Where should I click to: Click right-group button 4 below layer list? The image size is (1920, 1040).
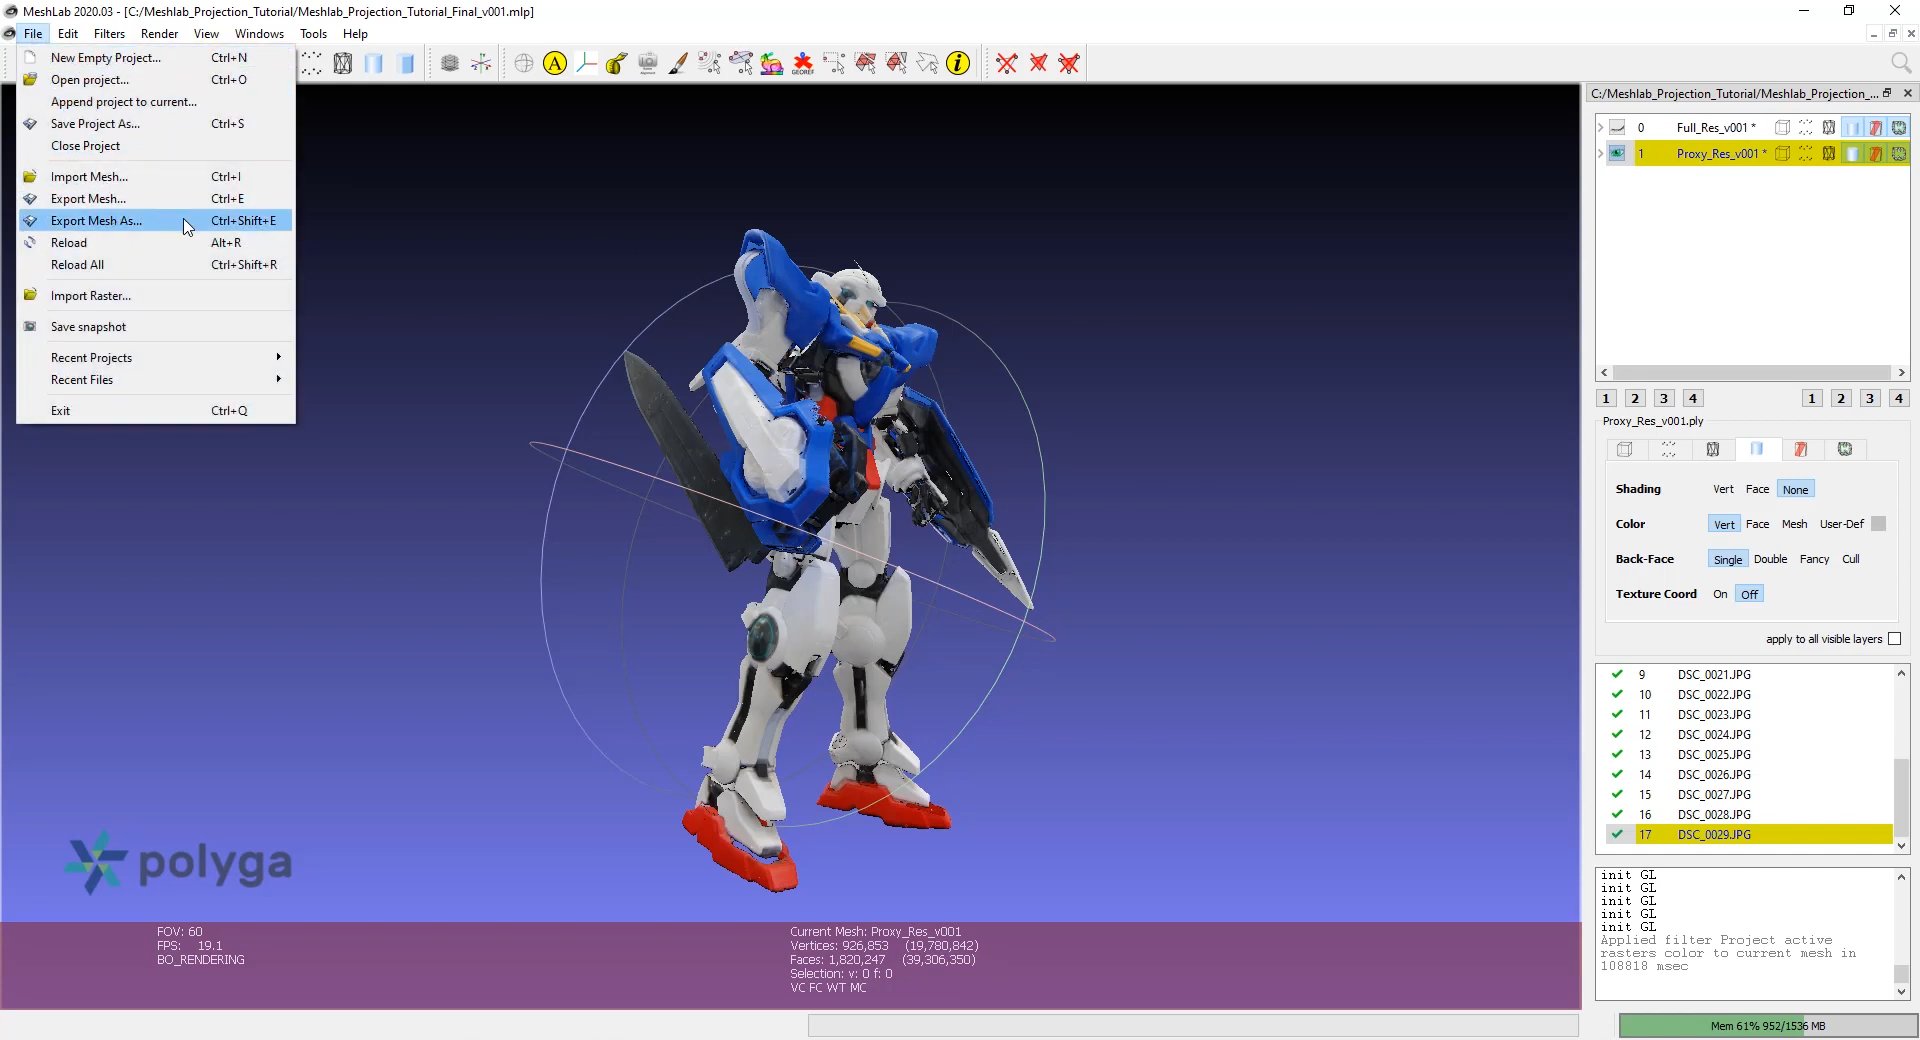[1899, 398]
